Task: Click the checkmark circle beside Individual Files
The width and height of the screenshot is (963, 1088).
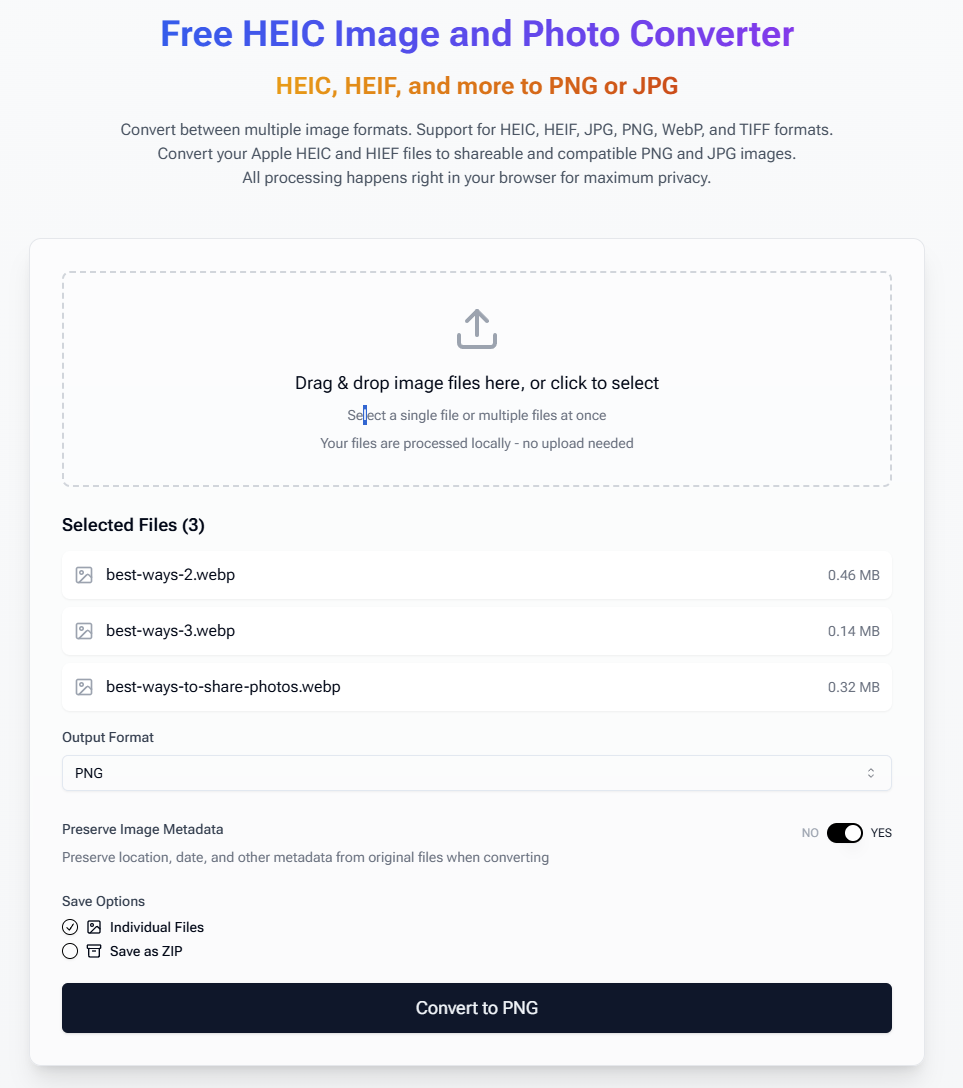Action: [70, 927]
